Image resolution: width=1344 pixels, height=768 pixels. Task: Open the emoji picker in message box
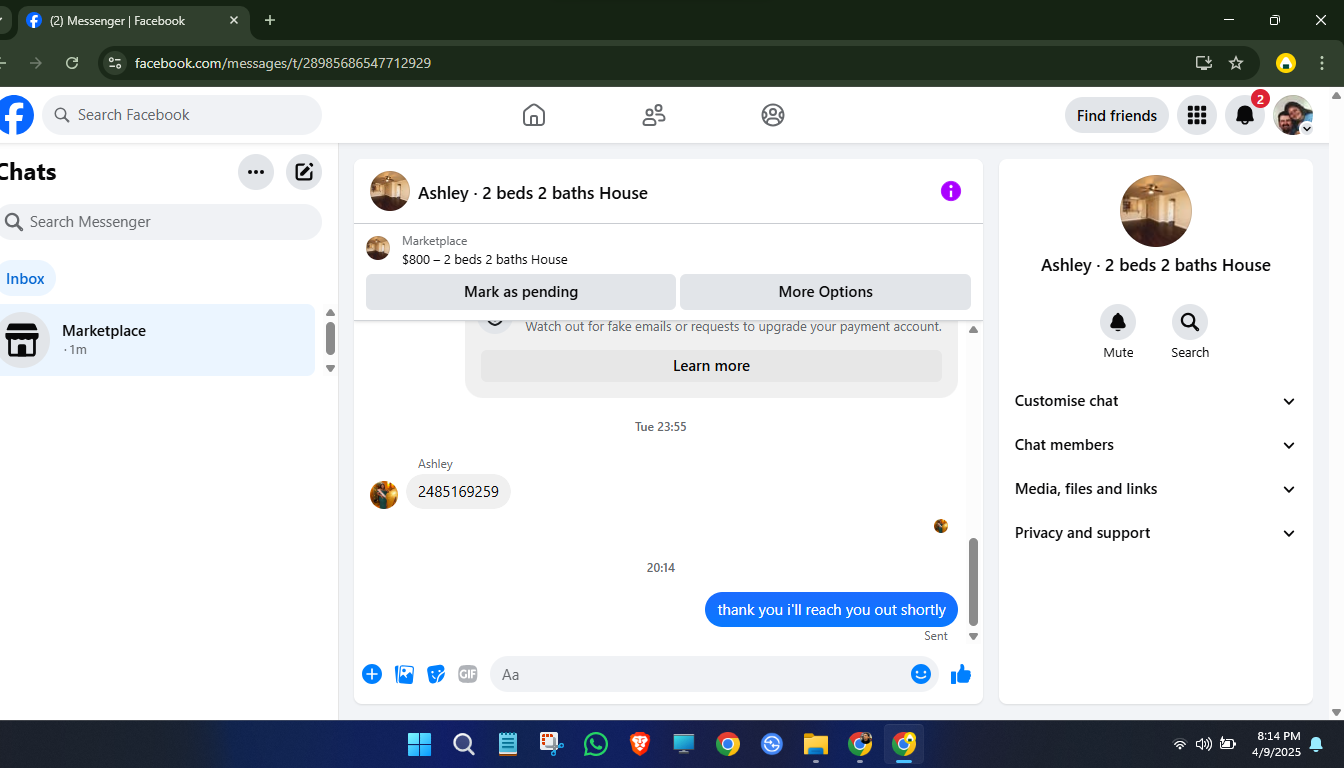[x=921, y=674]
